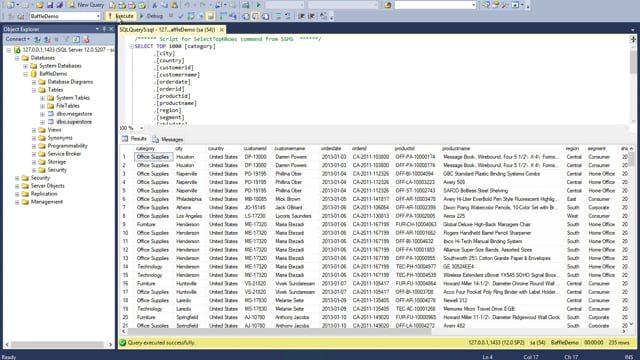Select row header number 9

(x=126, y=224)
